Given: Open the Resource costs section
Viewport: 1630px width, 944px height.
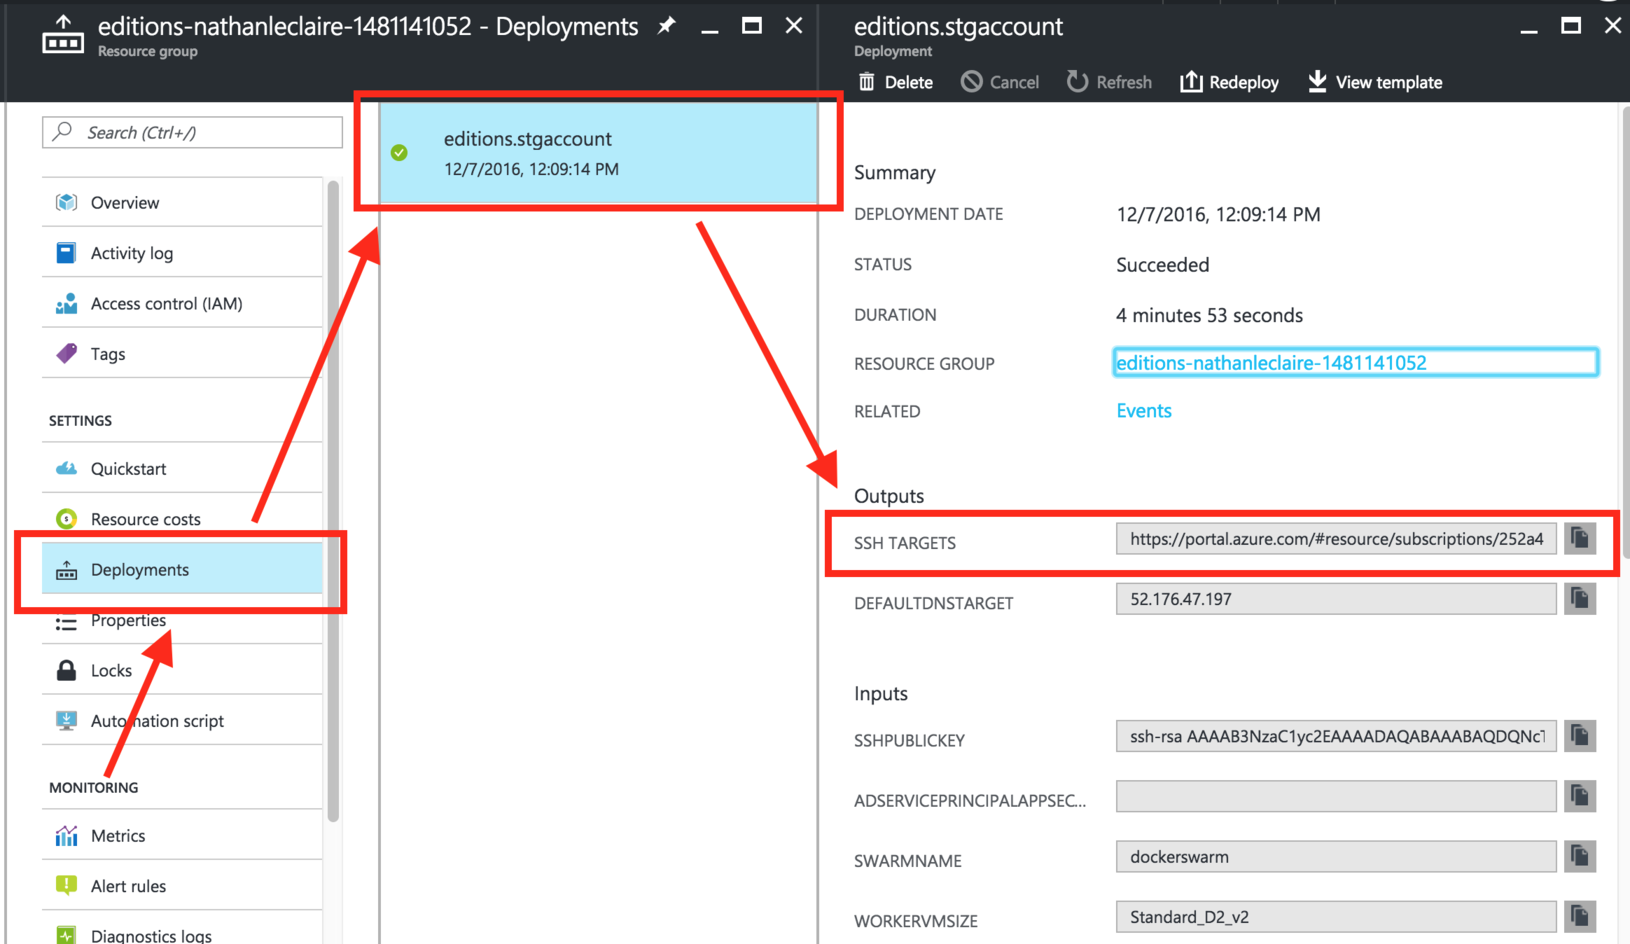Looking at the screenshot, I should point(145,519).
